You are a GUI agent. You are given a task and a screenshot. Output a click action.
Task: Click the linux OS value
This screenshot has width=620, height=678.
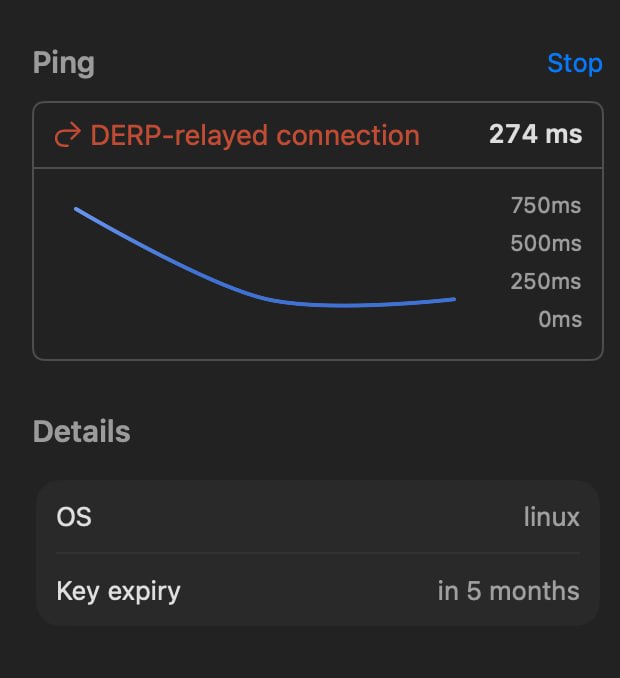tap(551, 516)
